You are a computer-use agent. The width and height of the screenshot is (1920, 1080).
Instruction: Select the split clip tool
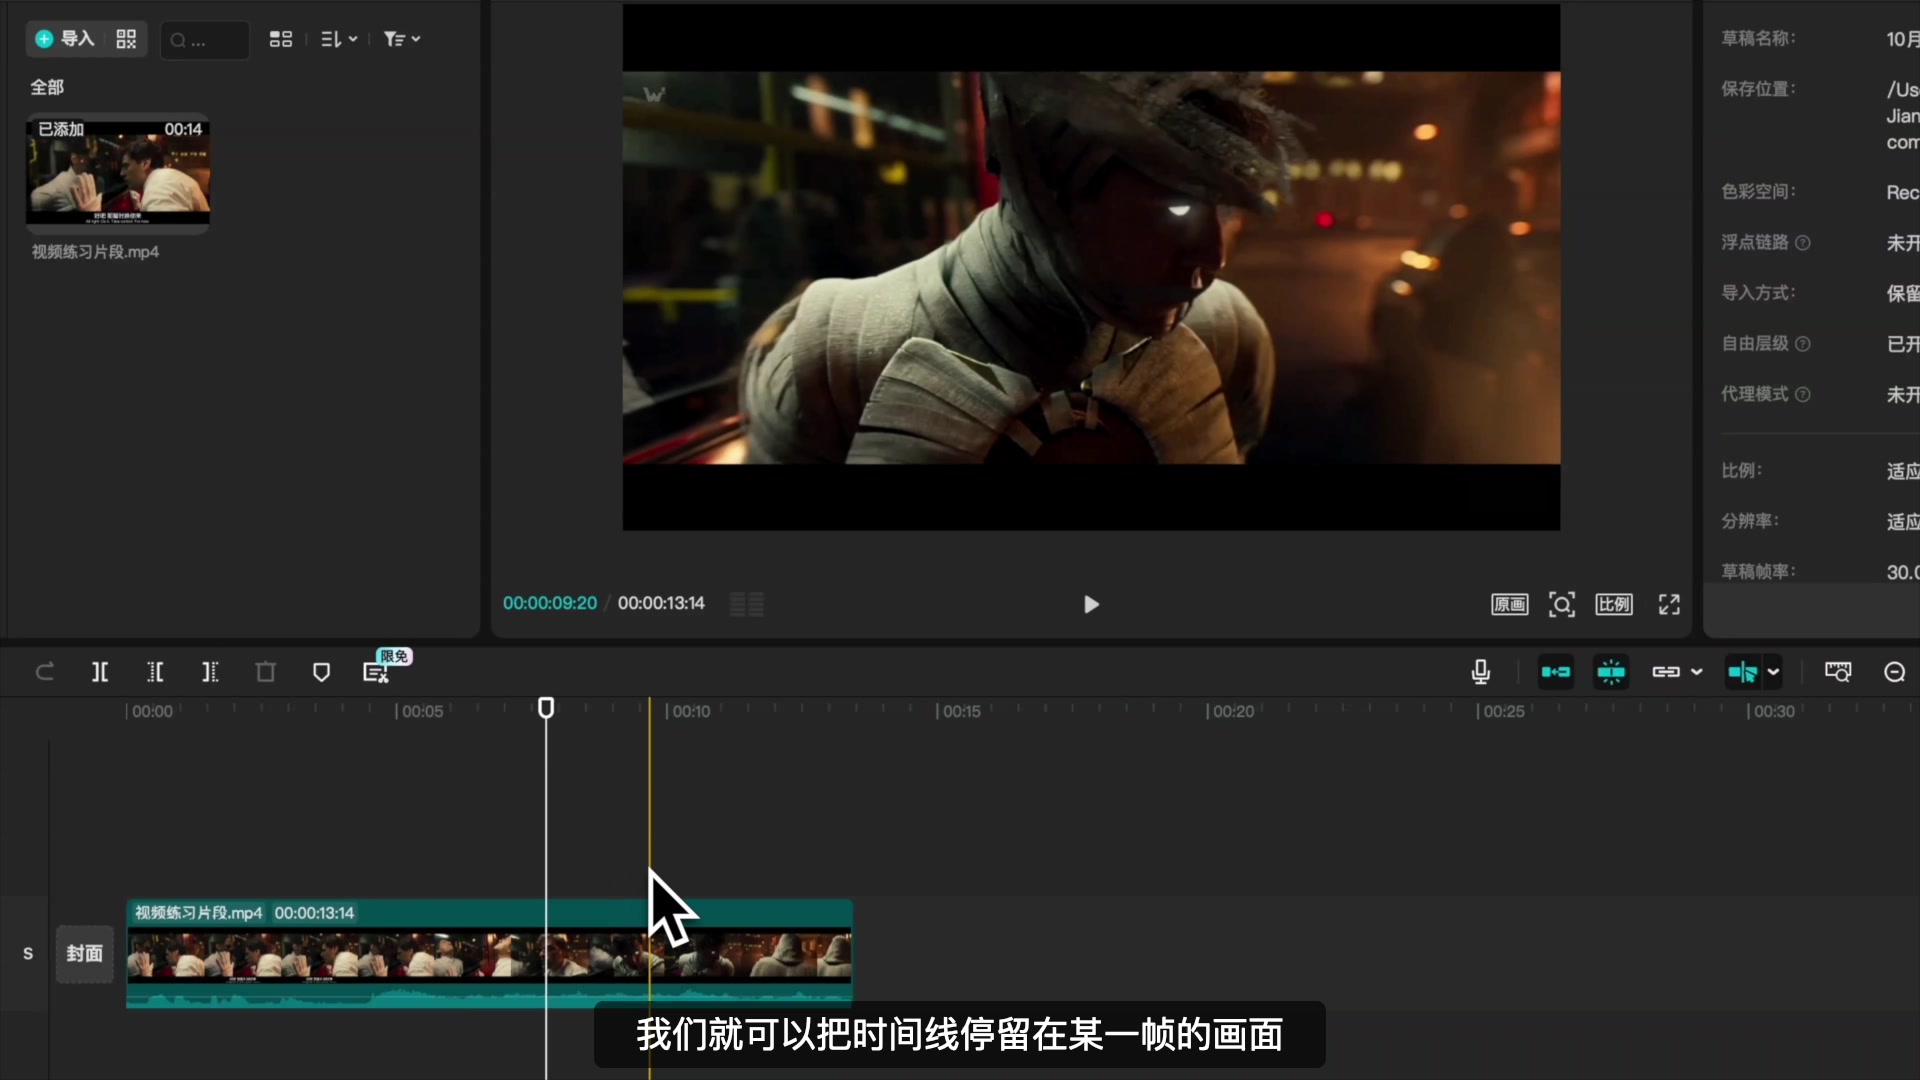(100, 672)
